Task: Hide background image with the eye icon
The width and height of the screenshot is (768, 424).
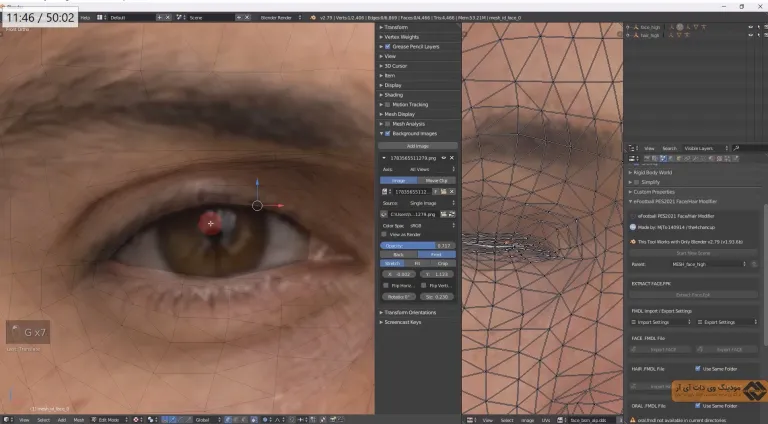Action: (444, 158)
